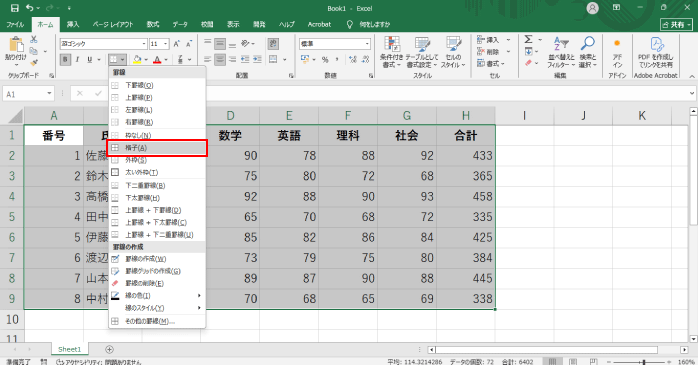Click the Increase Decimal icon
Viewport: 698px width, 365px height.
[353, 59]
